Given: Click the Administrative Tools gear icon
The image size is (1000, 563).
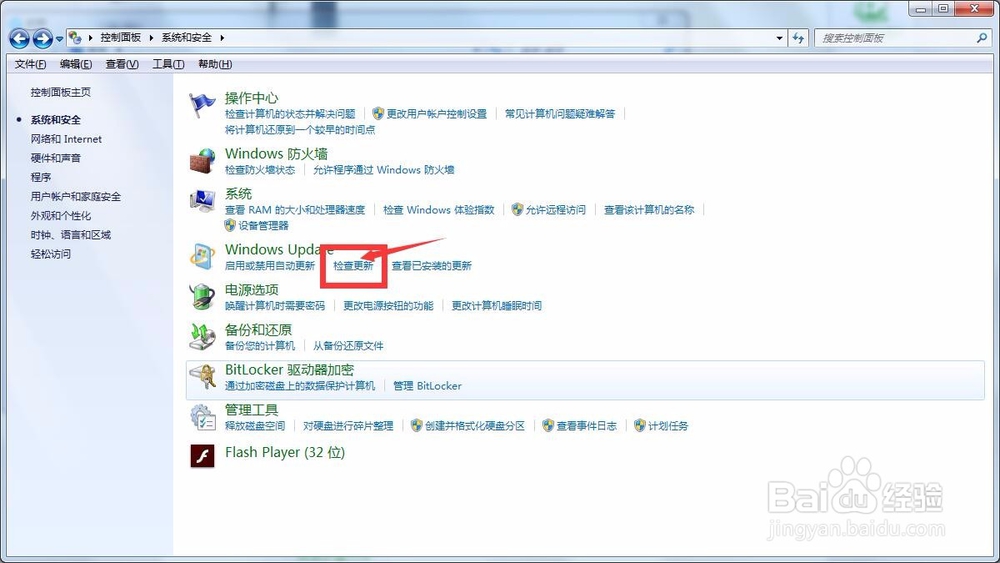Looking at the screenshot, I should click(x=202, y=417).
